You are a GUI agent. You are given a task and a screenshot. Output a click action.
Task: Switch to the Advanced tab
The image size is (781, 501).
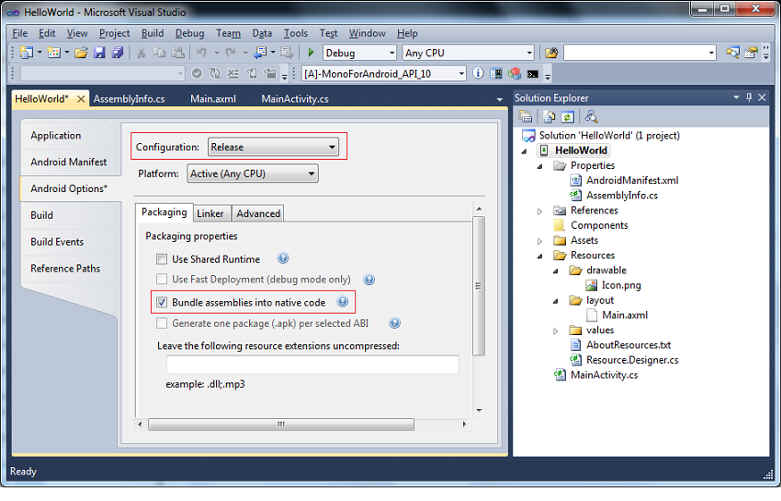tap(258, 213)
